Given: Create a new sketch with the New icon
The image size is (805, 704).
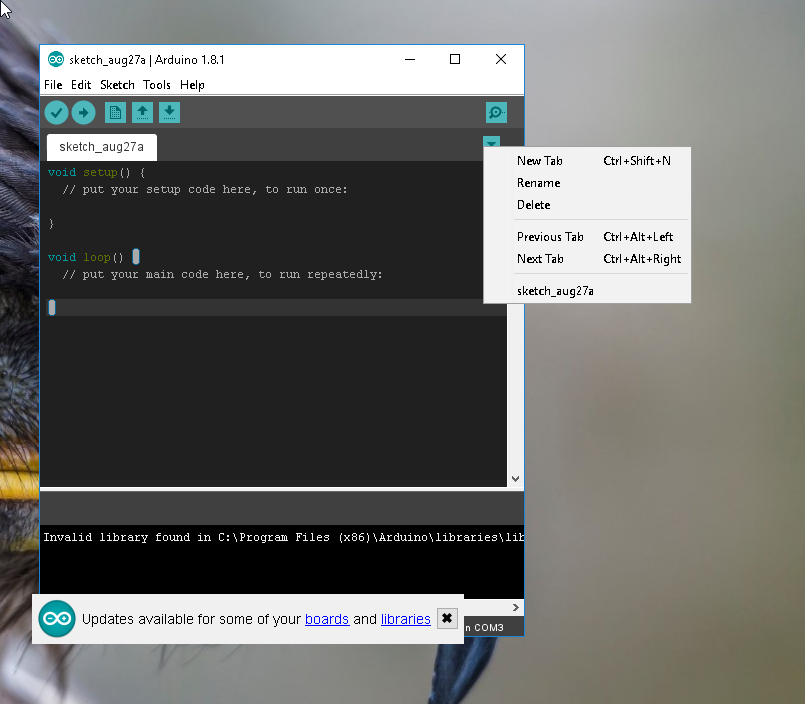Looking at the screenshot, I should point(116,112).
